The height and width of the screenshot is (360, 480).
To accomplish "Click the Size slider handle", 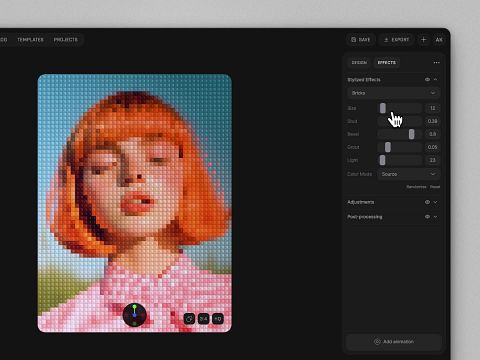I will coord(383,108).
